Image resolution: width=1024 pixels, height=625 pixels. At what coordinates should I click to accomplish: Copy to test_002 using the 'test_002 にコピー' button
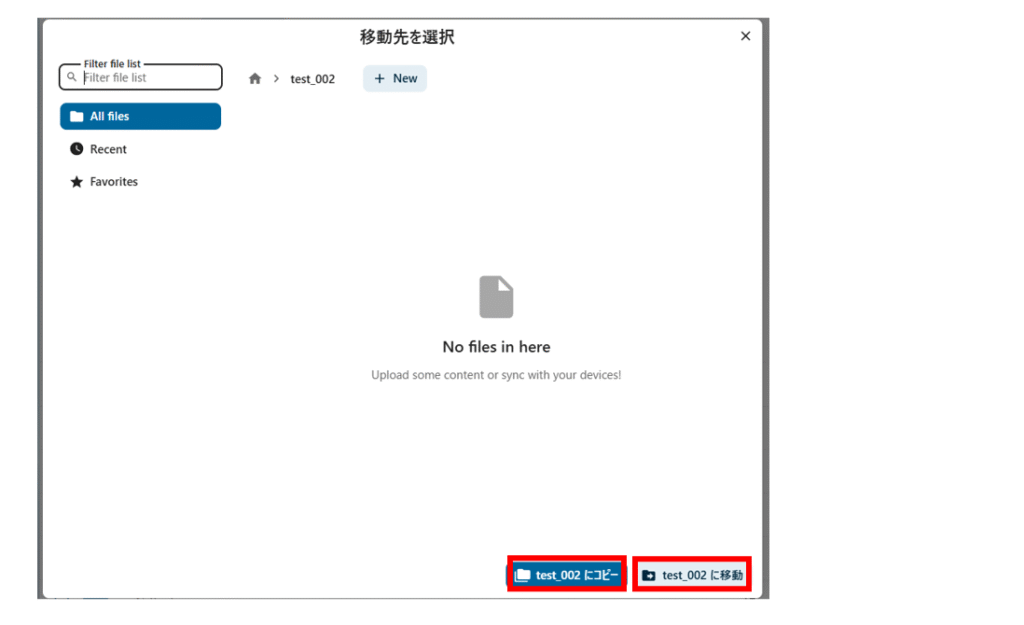coord(567,575)
